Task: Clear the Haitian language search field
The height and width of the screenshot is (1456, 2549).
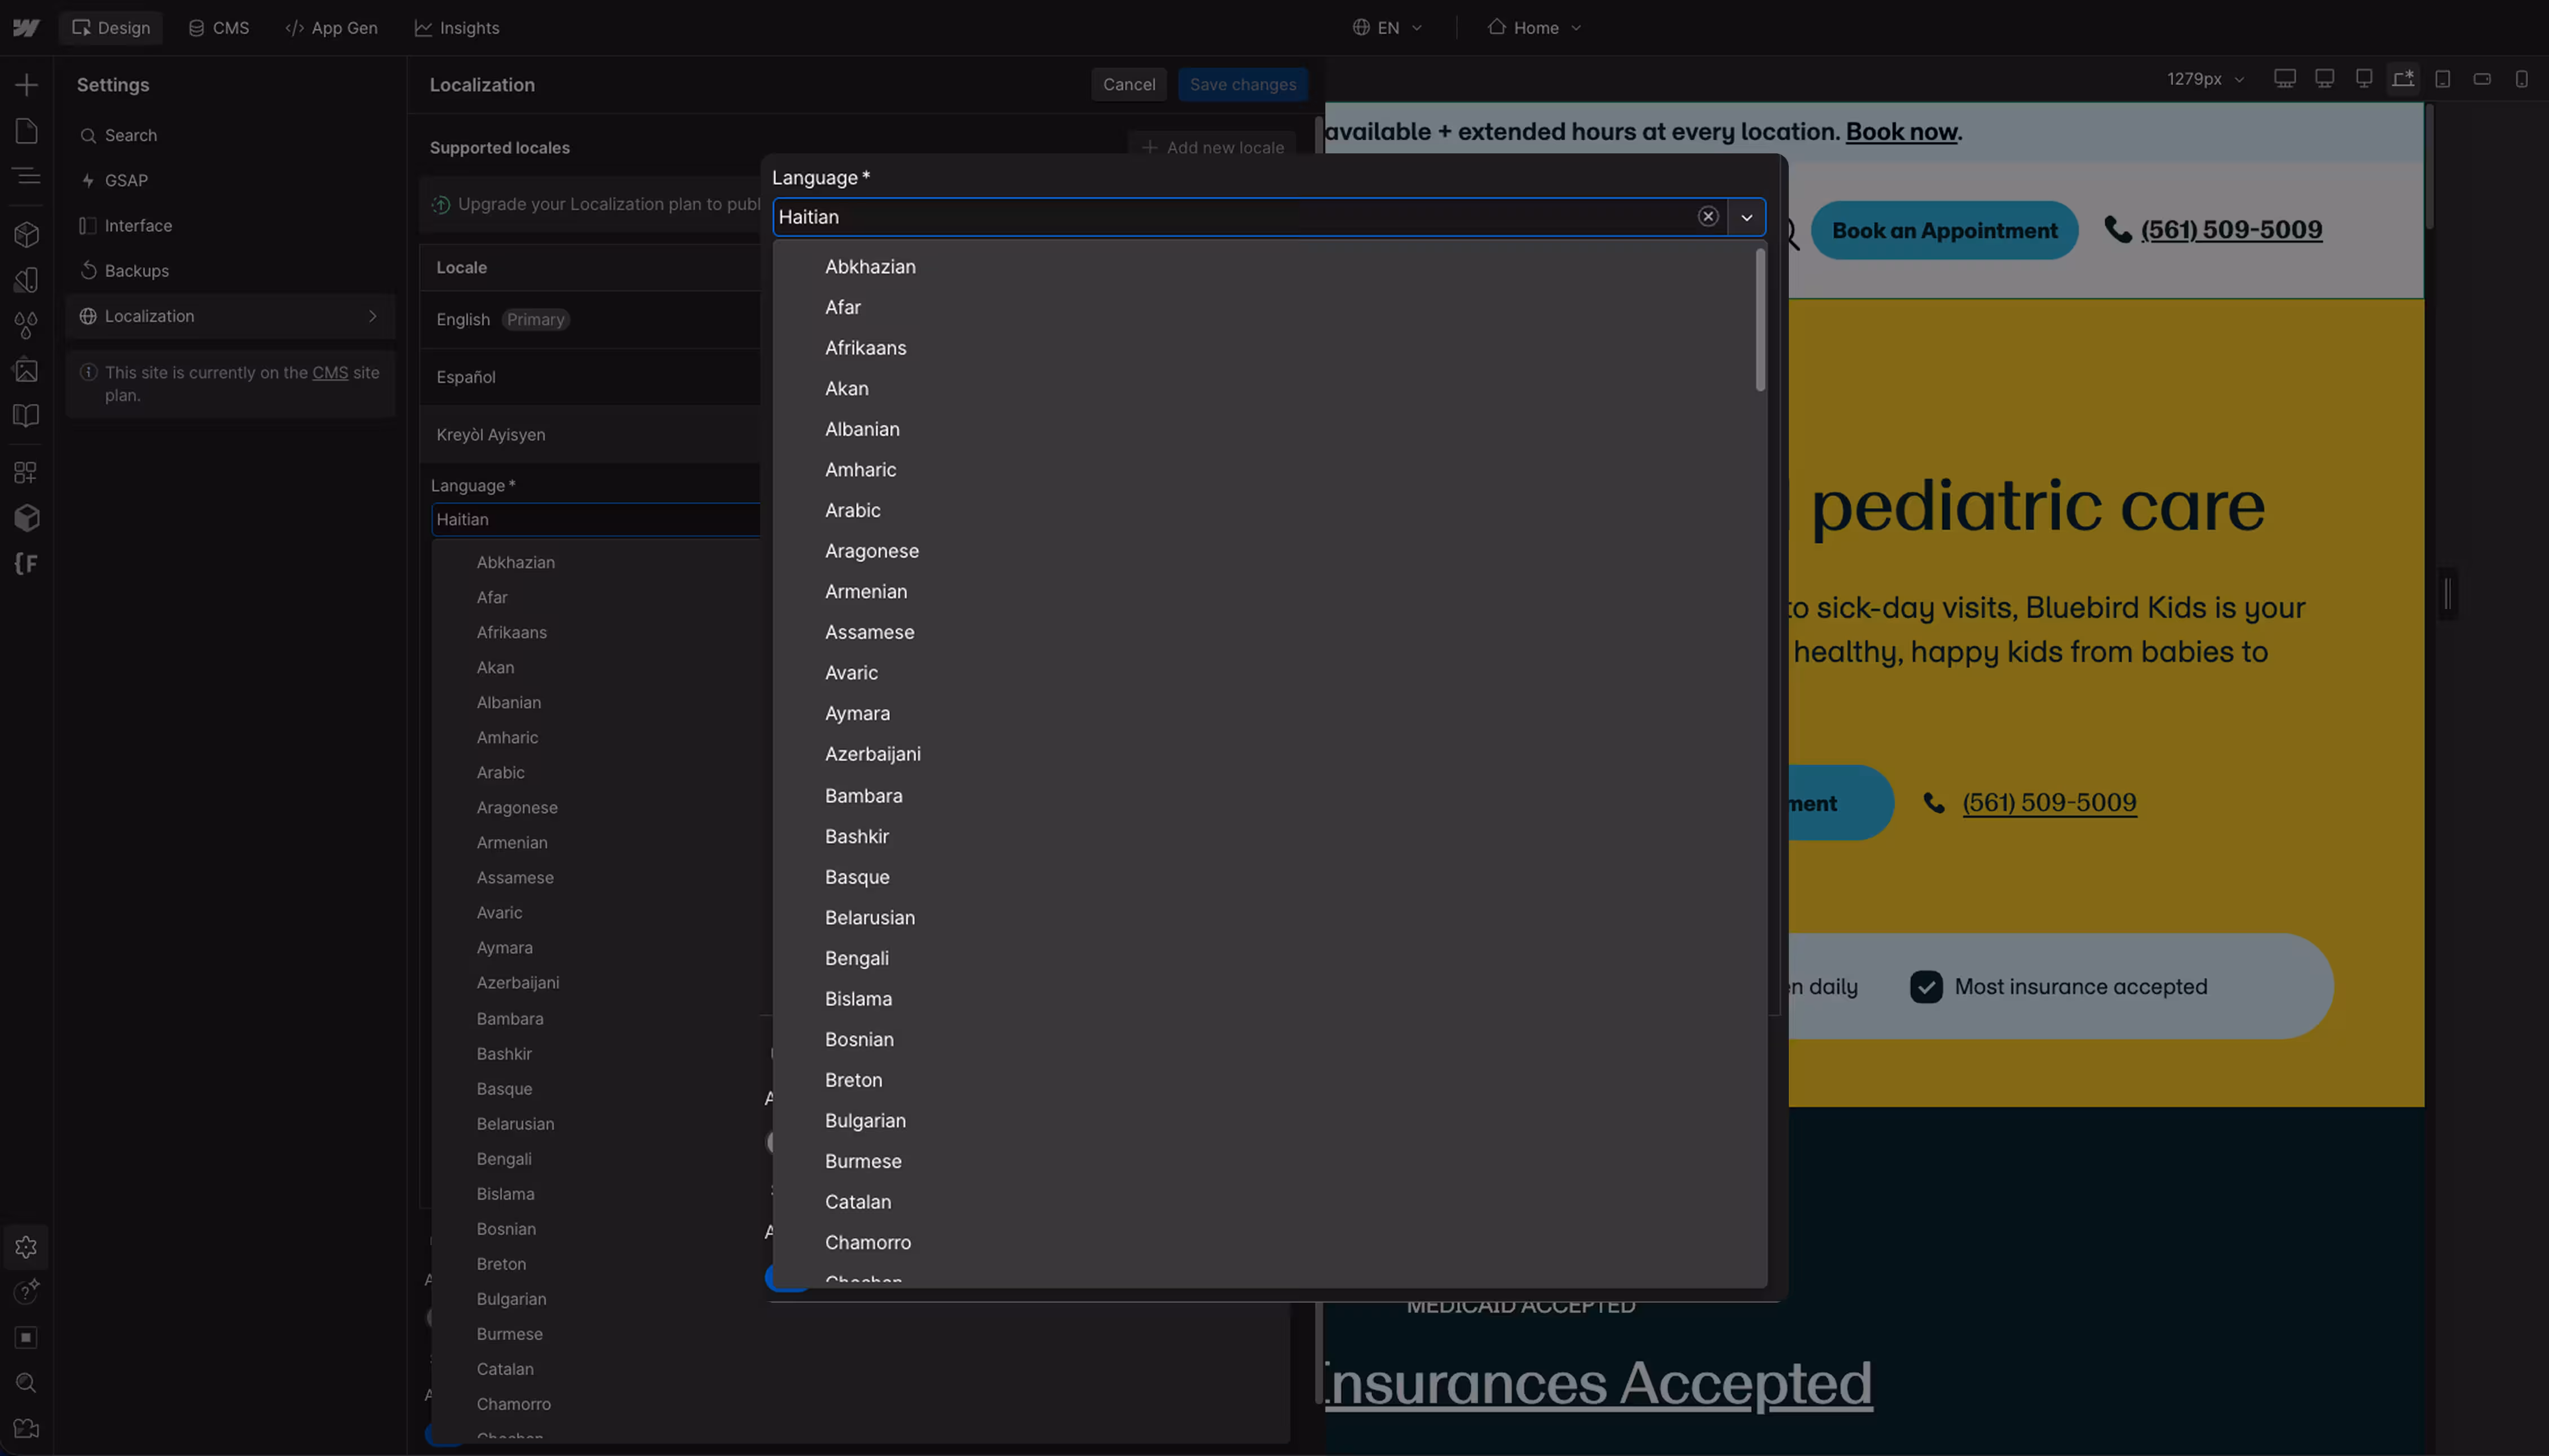Action: [1709, 216]
